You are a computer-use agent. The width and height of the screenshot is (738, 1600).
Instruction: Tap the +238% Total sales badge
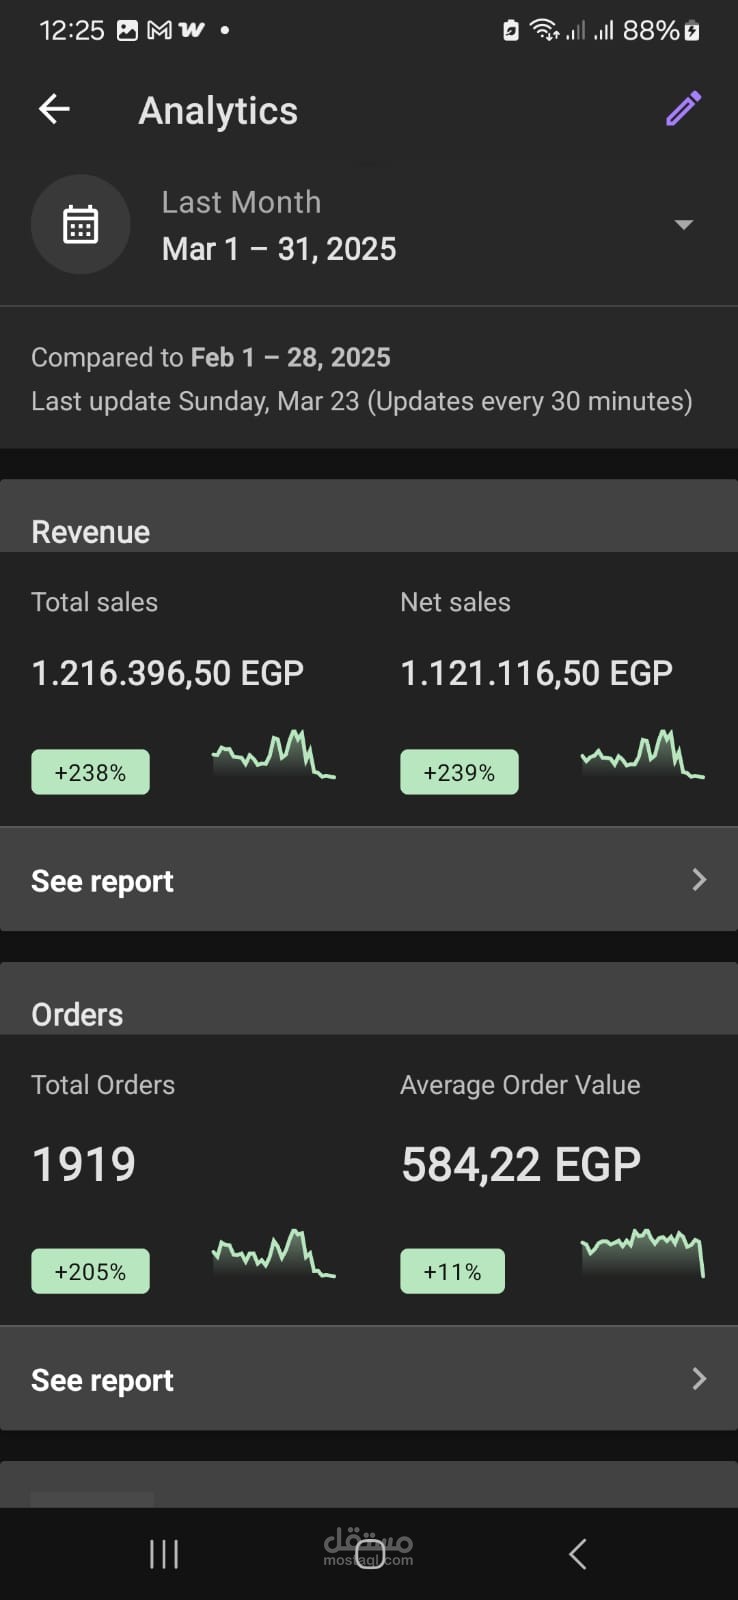(90, 772)
